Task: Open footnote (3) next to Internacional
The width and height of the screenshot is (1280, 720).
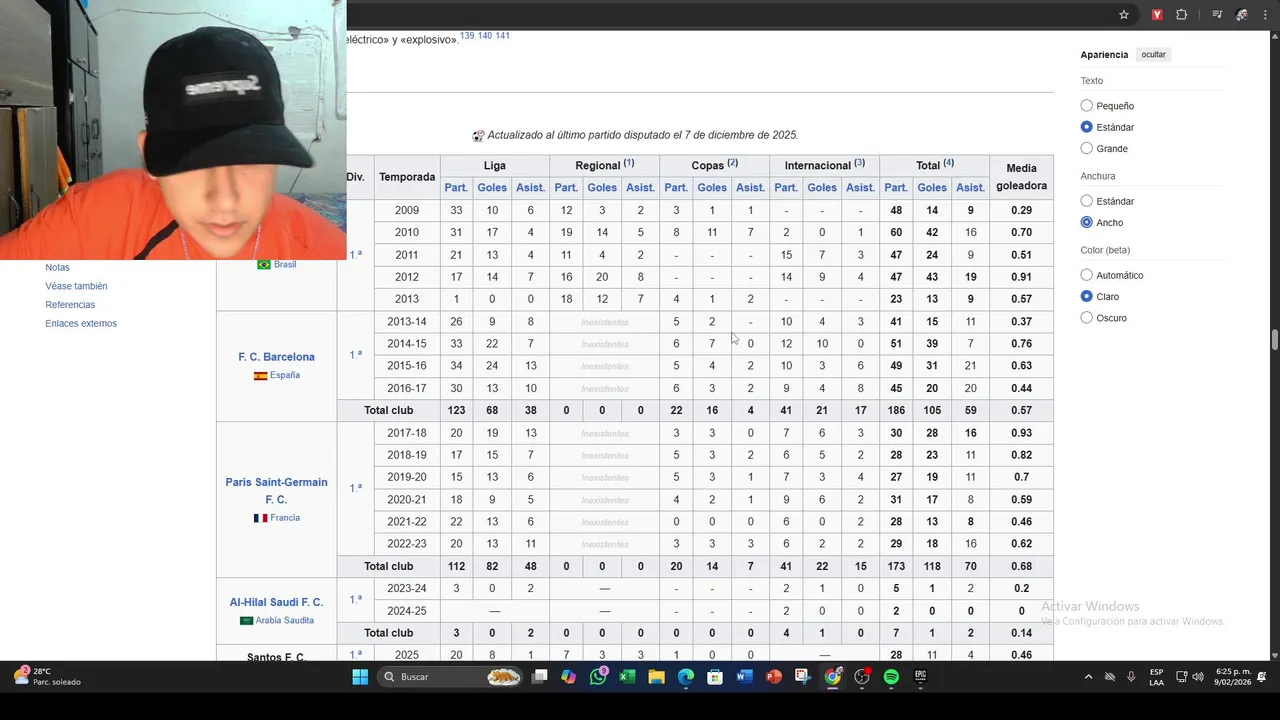Action: pos(859,163)
